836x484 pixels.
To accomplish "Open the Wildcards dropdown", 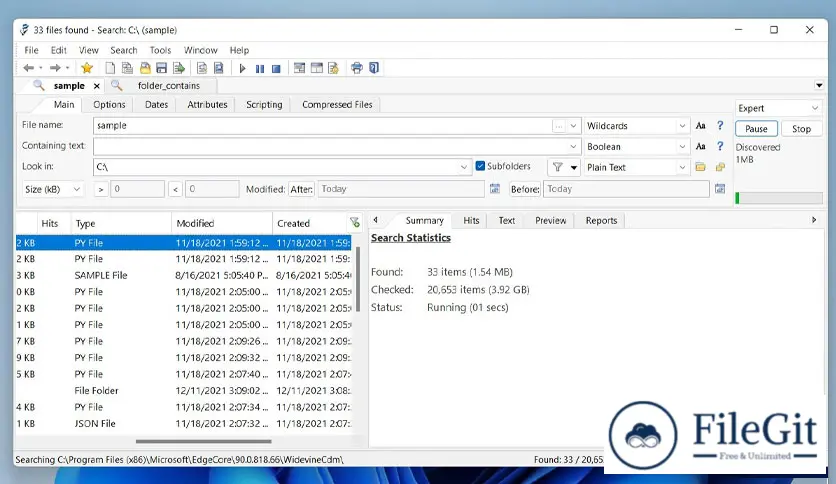I will pyautogui.click(x=682, y=126).
